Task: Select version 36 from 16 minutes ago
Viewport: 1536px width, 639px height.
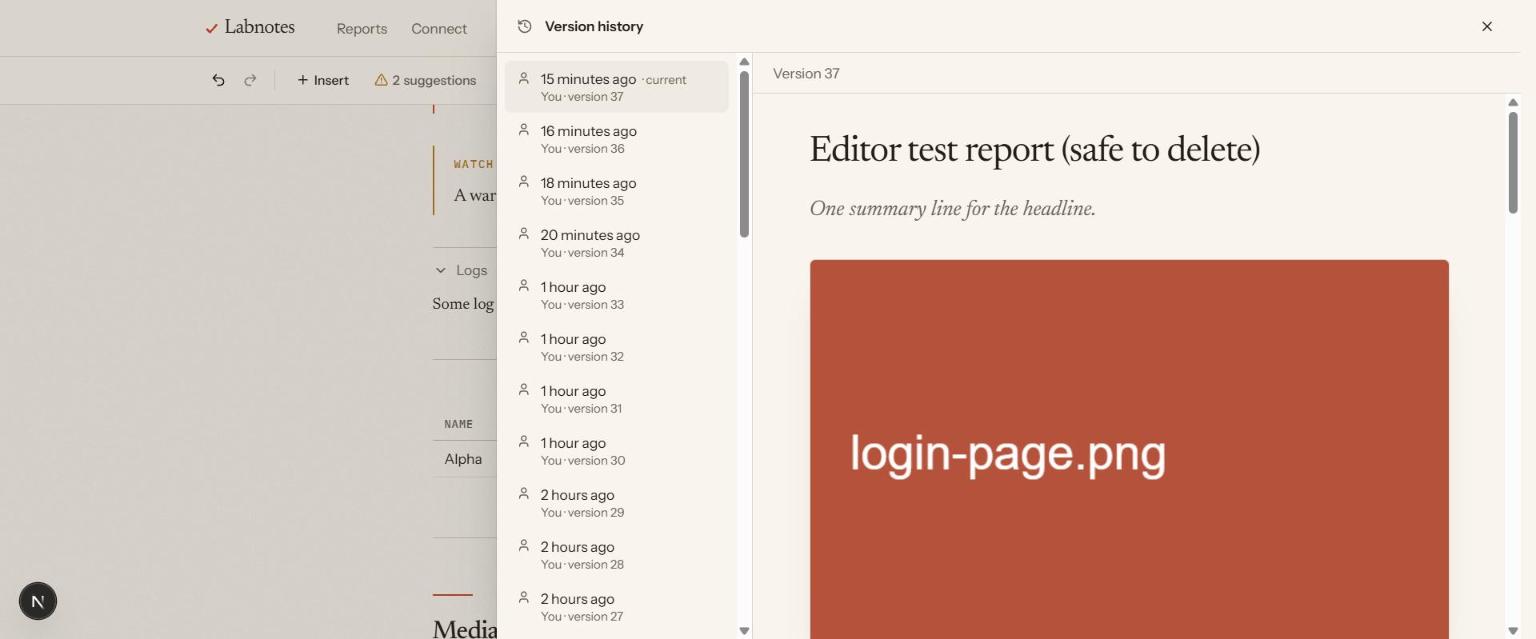Action: pyautogui.click(x=617, y=139)
